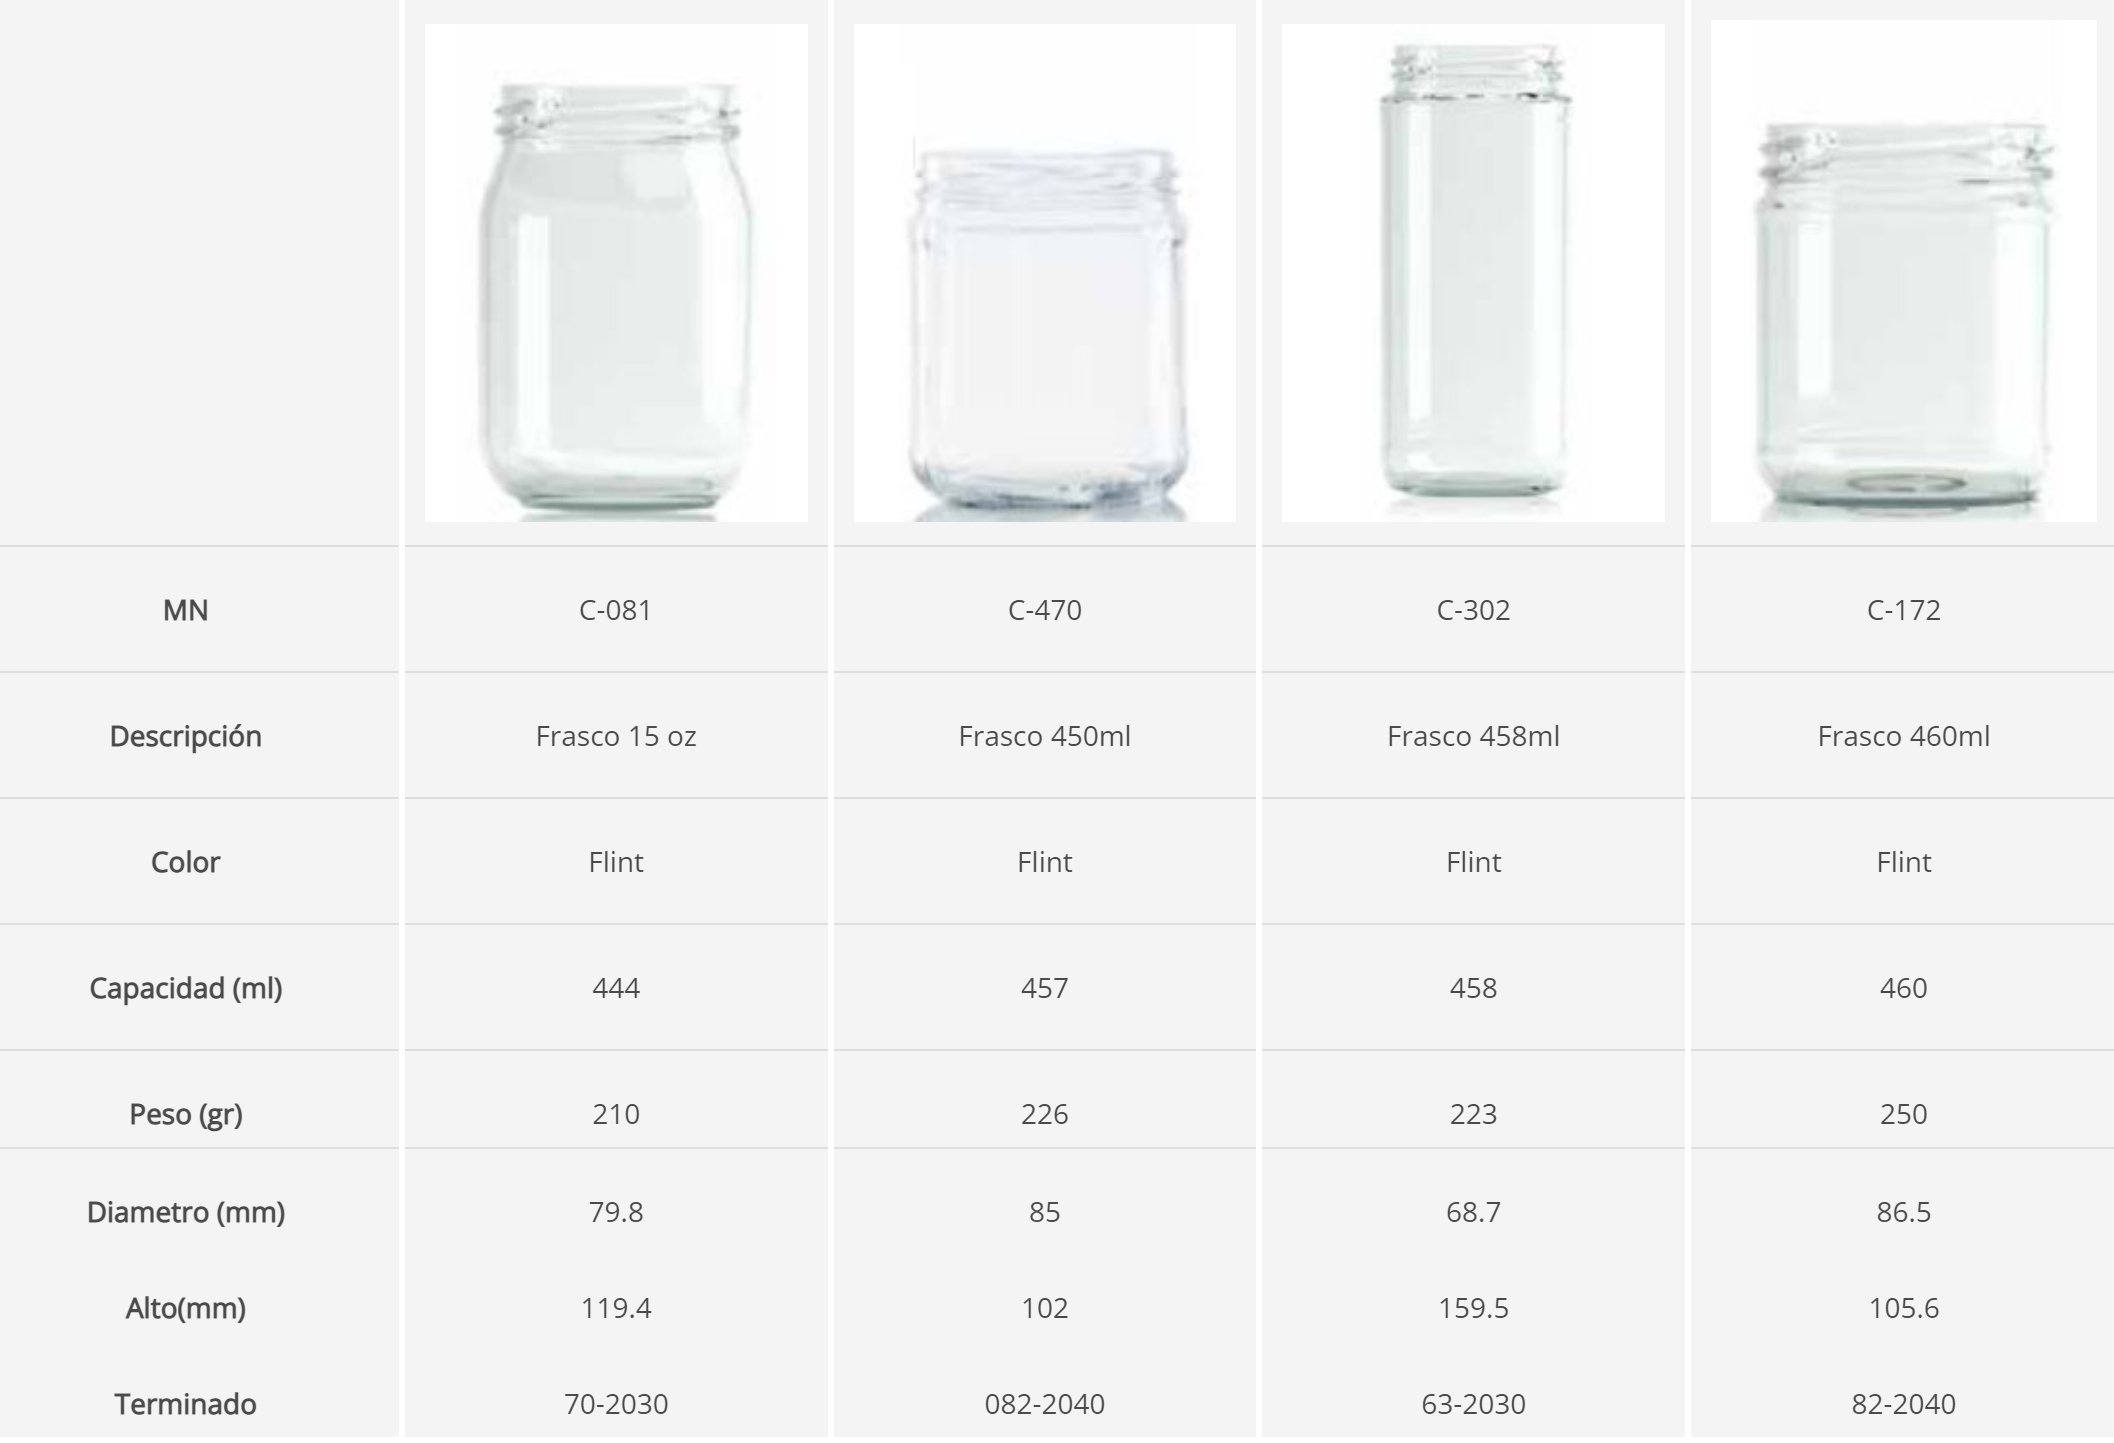Click the 'Diametro (mm)' row label

(x=186, y=1212)
